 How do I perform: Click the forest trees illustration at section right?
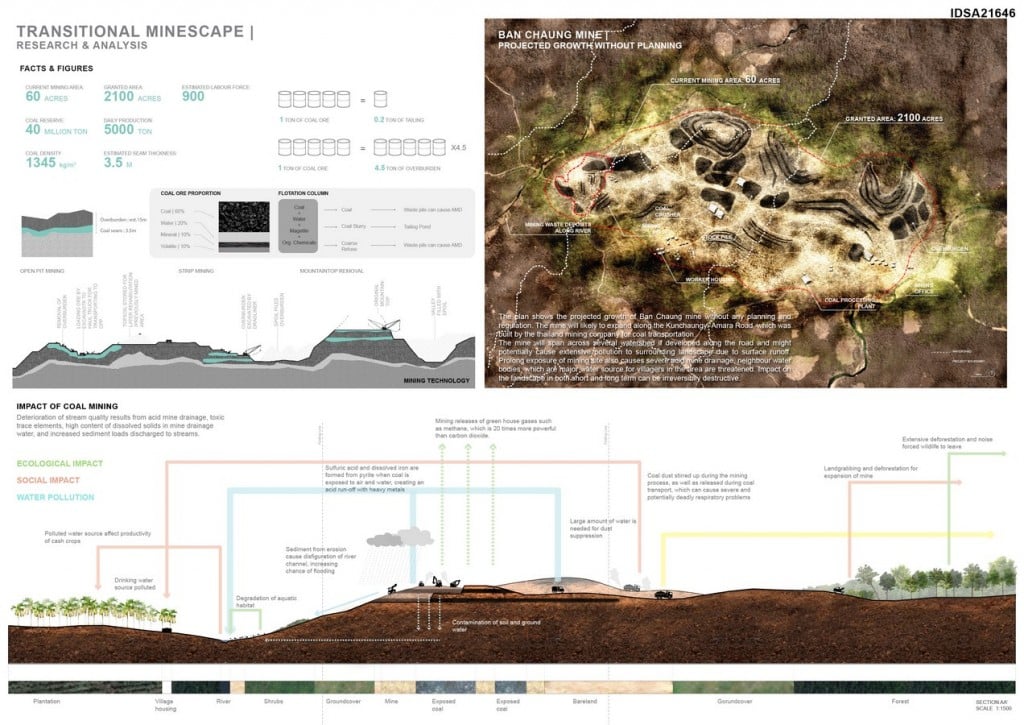coord(934,579)
